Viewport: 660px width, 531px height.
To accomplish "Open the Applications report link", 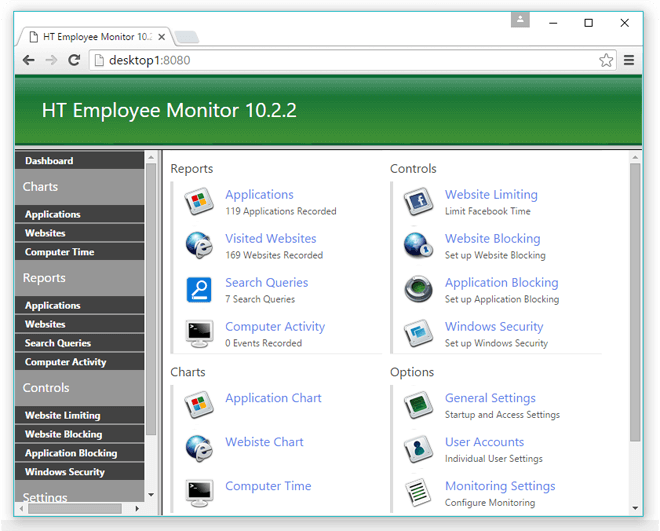I will (259, 194).
